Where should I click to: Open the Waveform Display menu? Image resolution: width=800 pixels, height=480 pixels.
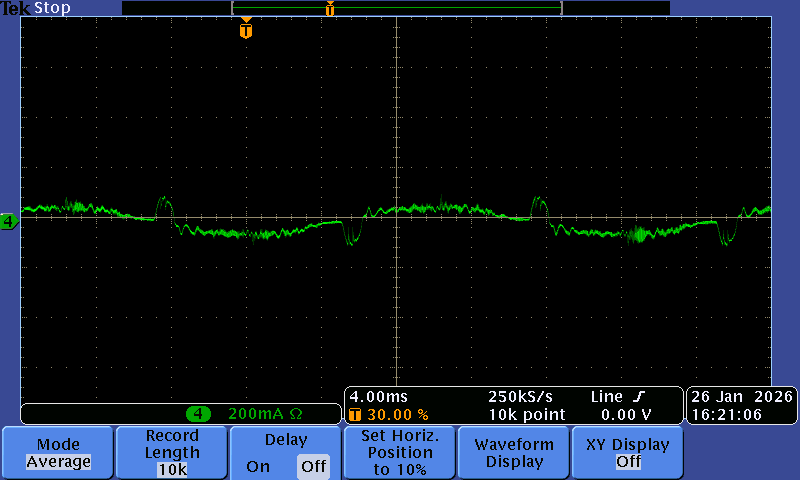point(514,453)
